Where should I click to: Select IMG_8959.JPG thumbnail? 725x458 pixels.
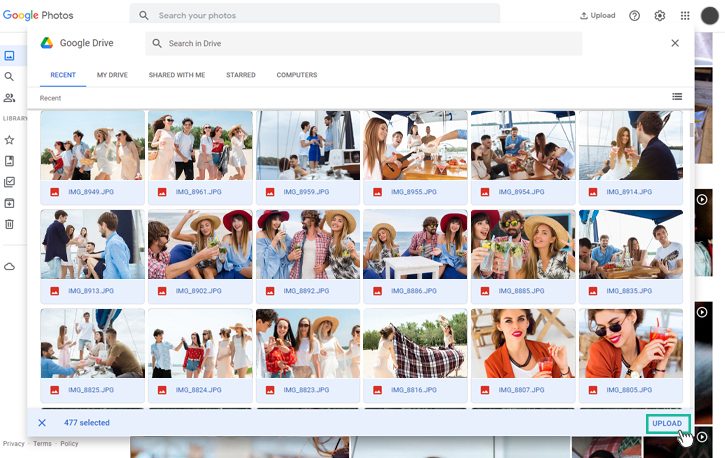coord(308,145)
